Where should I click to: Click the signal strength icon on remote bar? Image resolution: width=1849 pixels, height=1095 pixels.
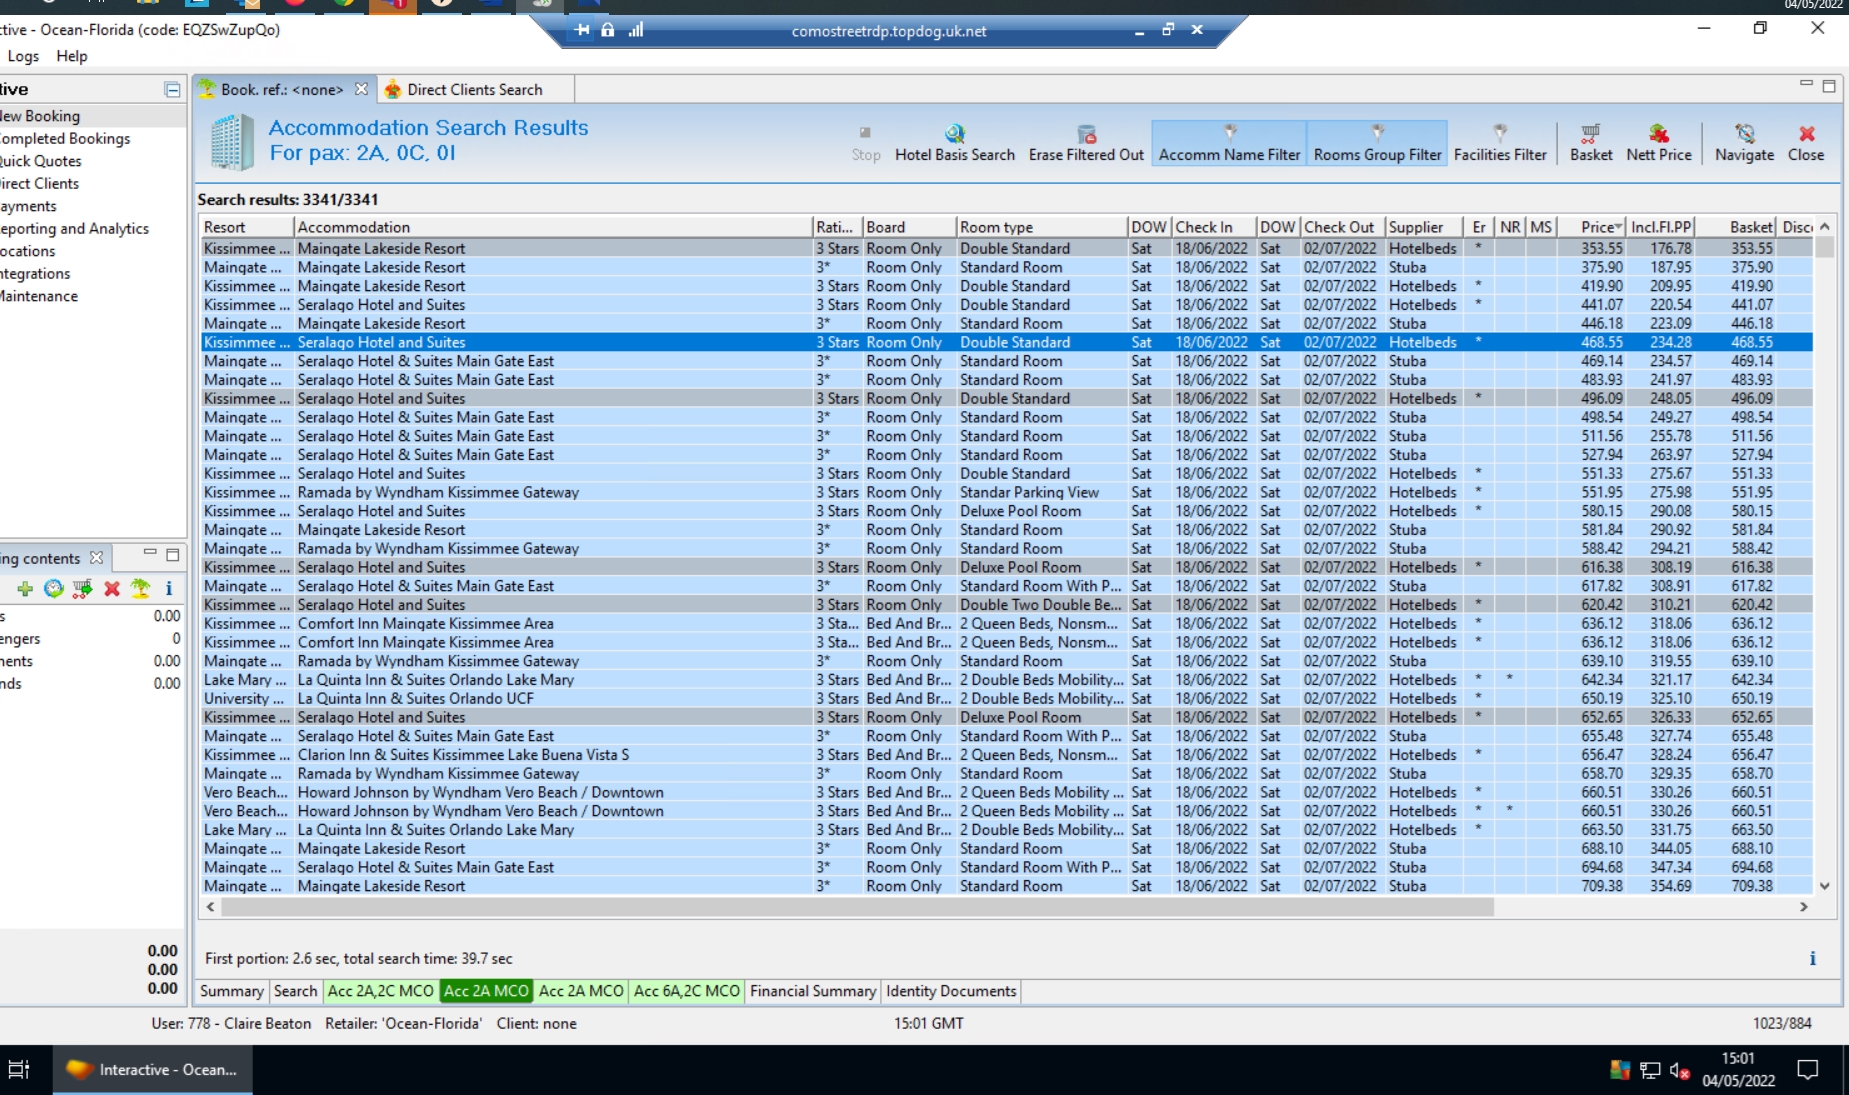(636, 30)
